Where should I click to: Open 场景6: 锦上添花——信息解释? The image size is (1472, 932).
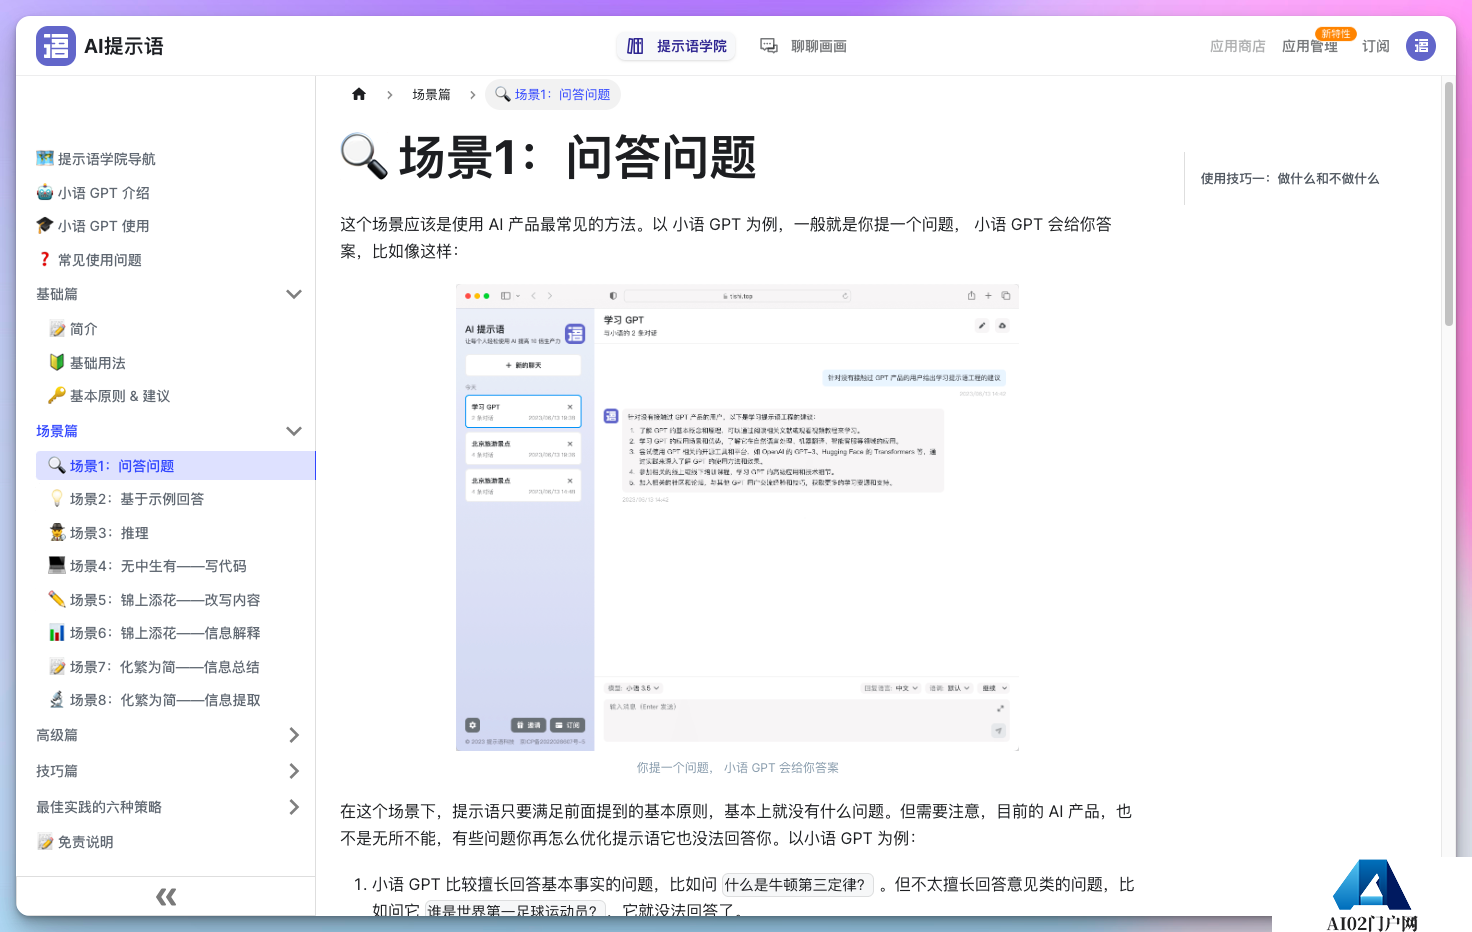[154, 633]
